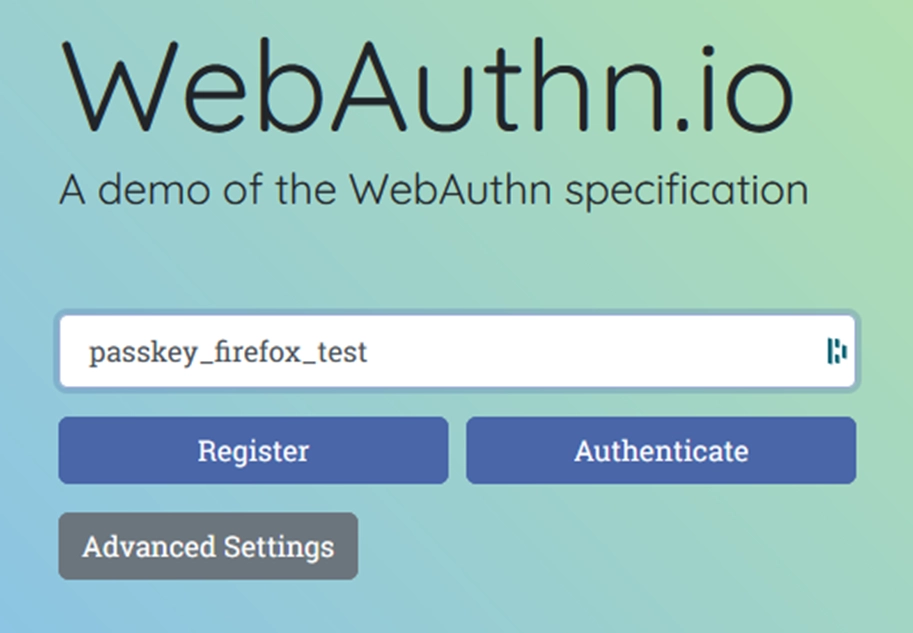This screenshot has height=633, width=913.
Task: Click the Dashlane autofill icon in username field
Action: [836, 351]
